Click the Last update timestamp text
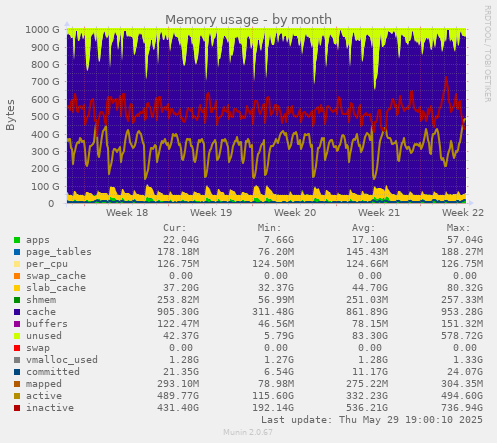This screenshot has height=443, width=497. 372,420
